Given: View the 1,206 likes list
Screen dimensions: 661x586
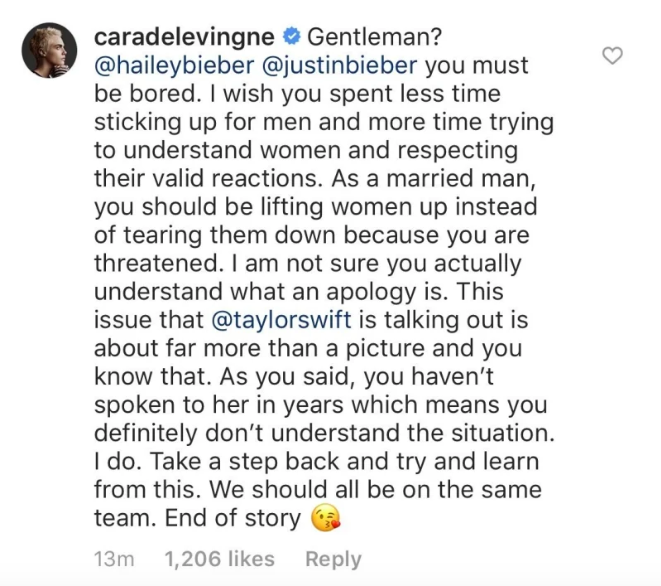Looking at the screenshot, I should click(x=219, y=559).
